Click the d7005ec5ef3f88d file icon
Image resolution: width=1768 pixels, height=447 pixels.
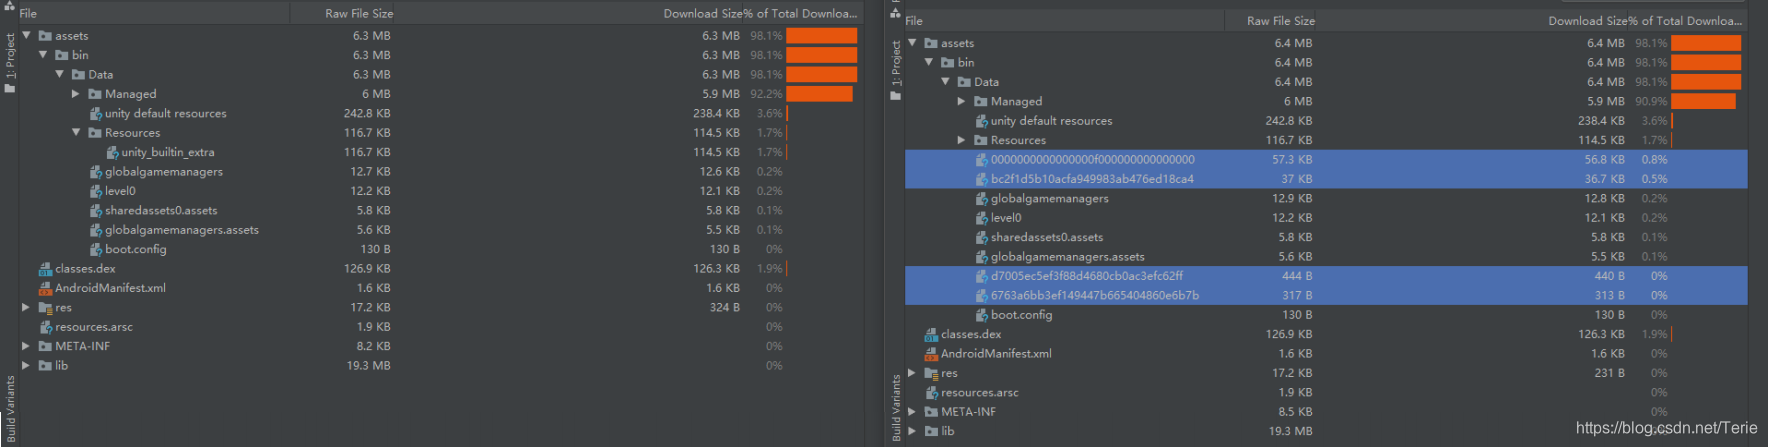(982, 276)
